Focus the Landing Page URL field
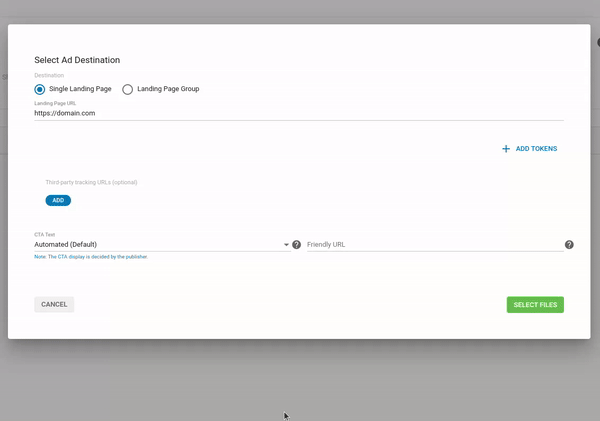The height and width of the screenshot is (421, 600). click(298, 113)
